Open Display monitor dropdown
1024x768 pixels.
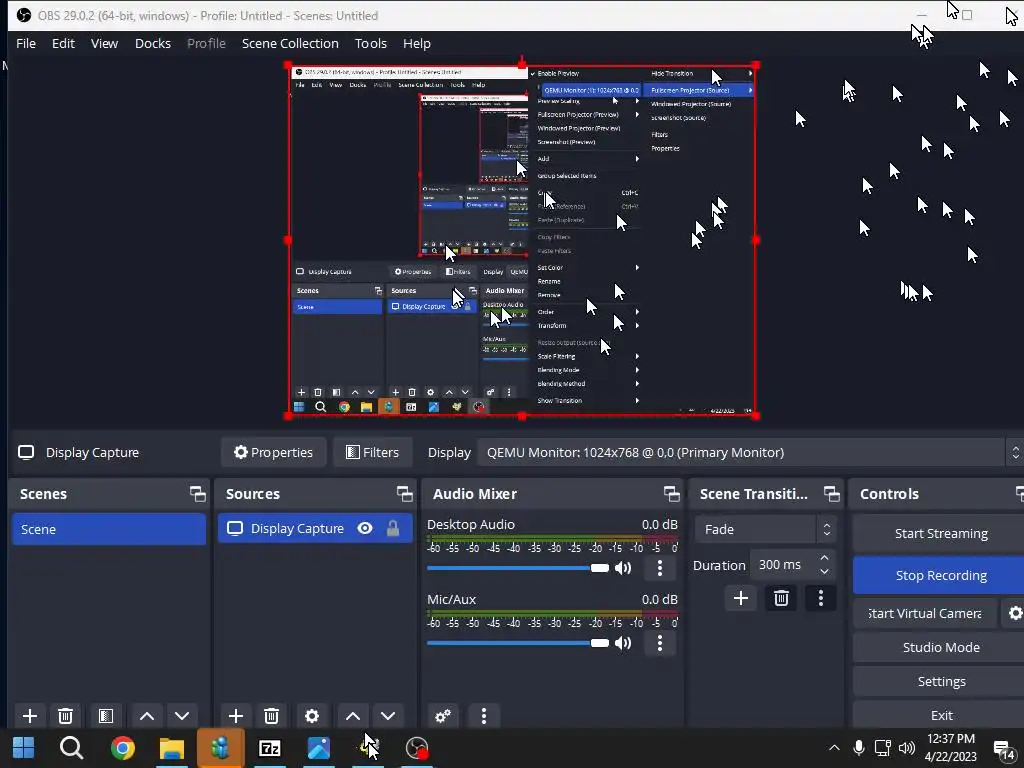(750, 453)
